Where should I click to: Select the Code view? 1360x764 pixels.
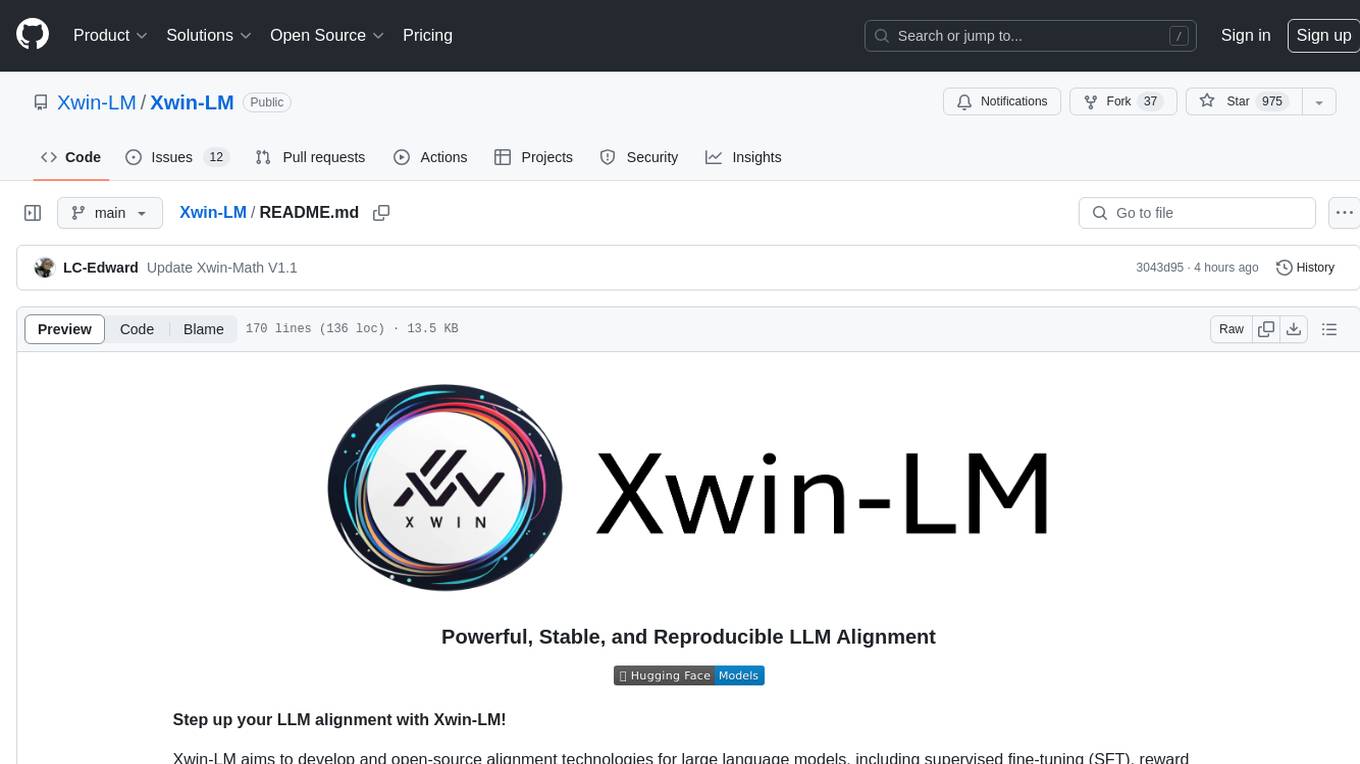click(x=137, y=329)
